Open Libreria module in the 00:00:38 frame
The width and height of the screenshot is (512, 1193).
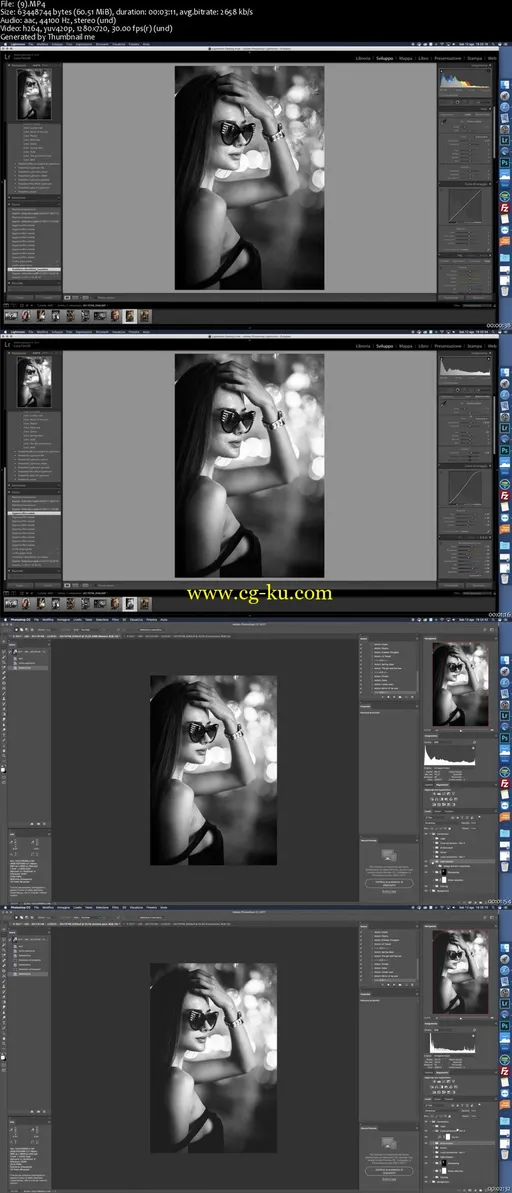[x=364, y=58]
